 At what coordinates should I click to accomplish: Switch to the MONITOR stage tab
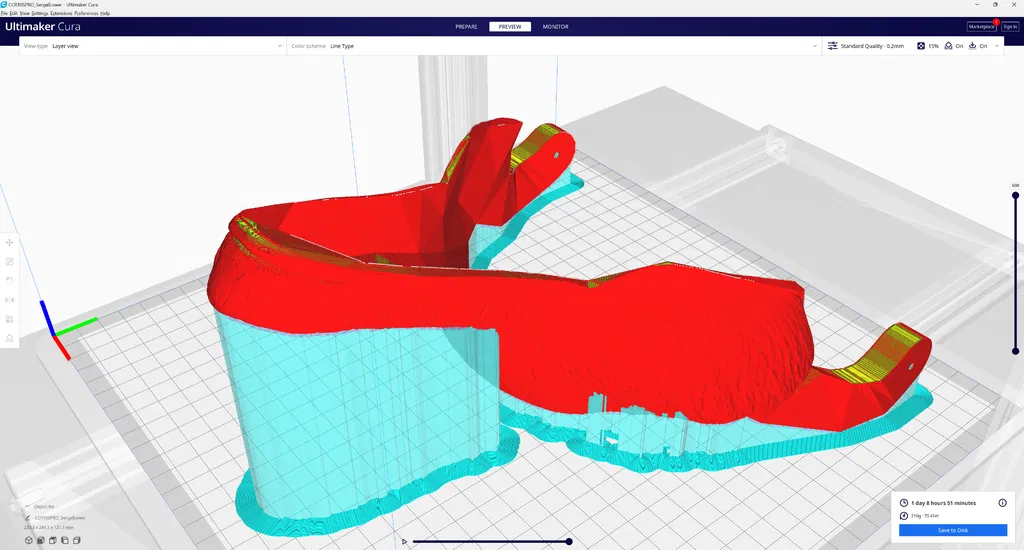[x=555, y=27]
